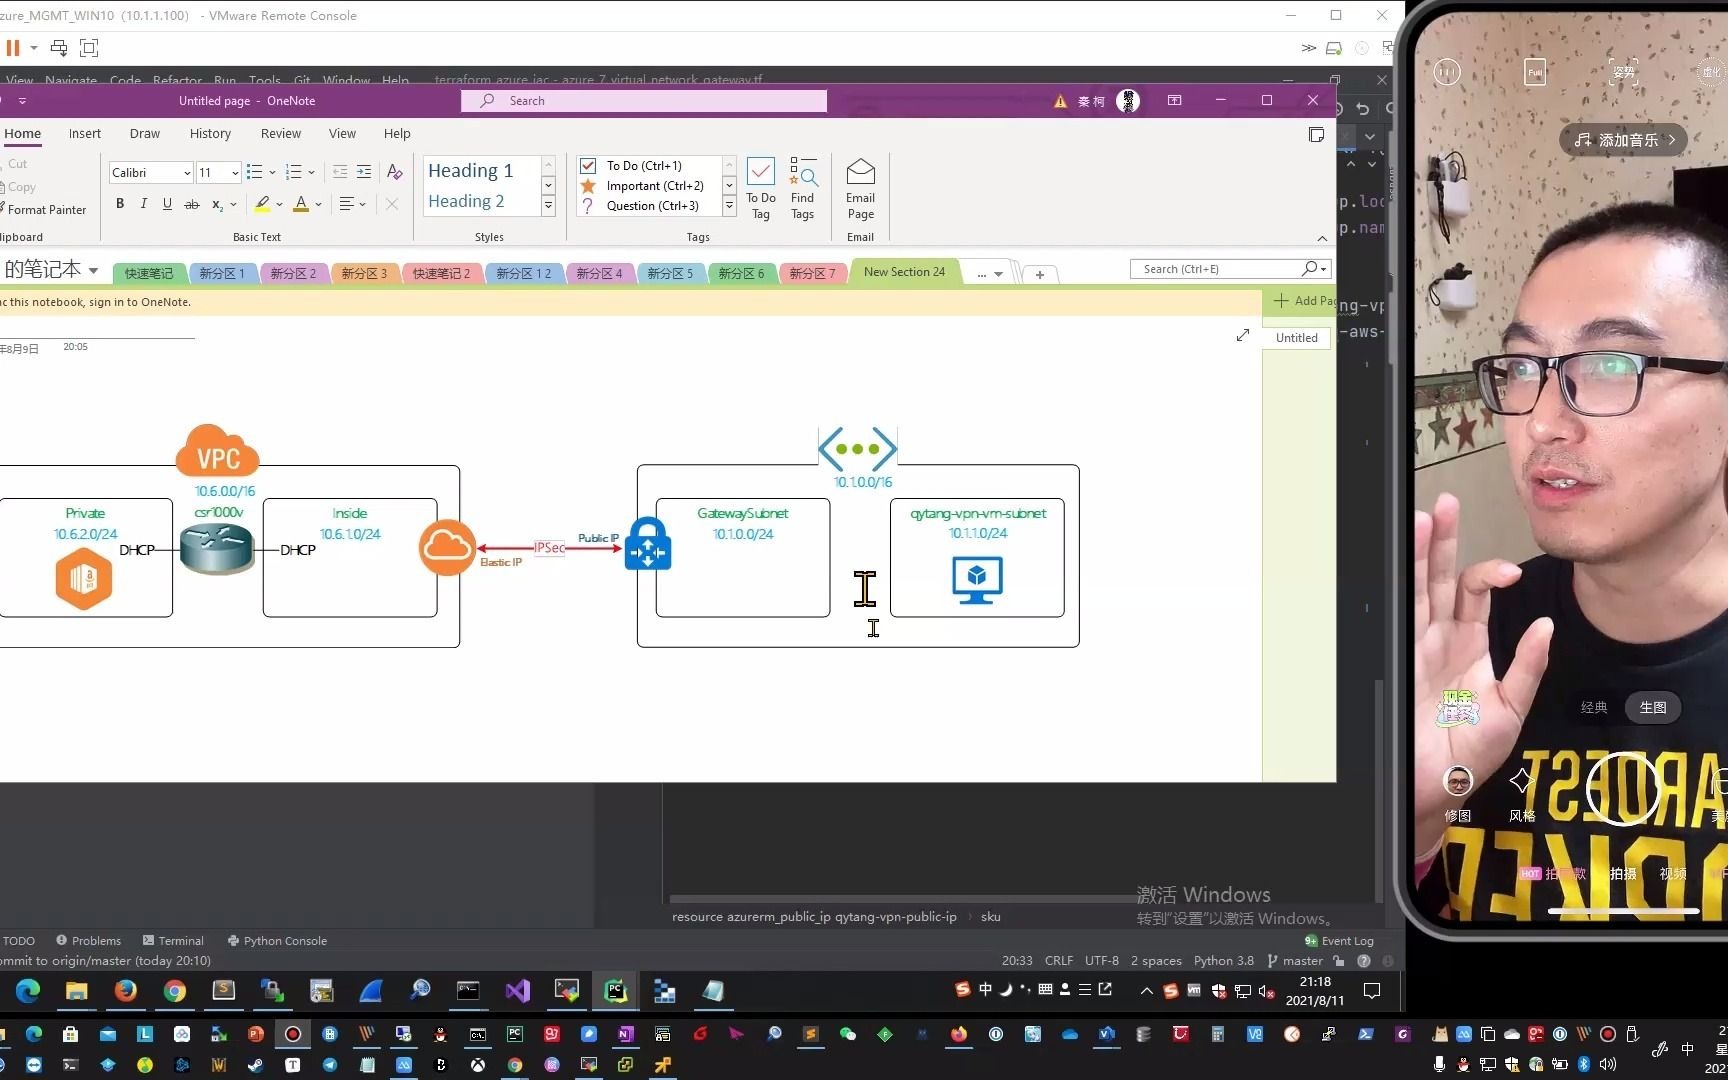Click Email Page button
Screen dimensions: 1728x1080
coord(861,188)
